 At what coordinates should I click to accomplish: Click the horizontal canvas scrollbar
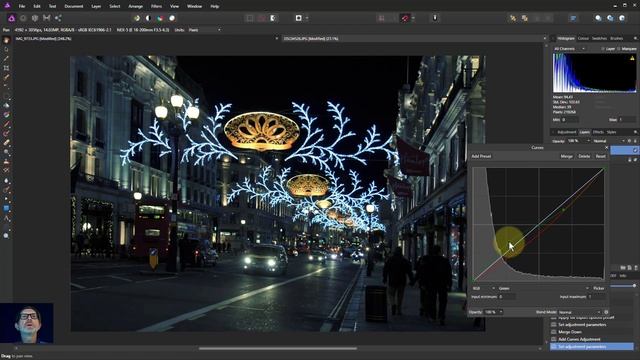point(278,349)
